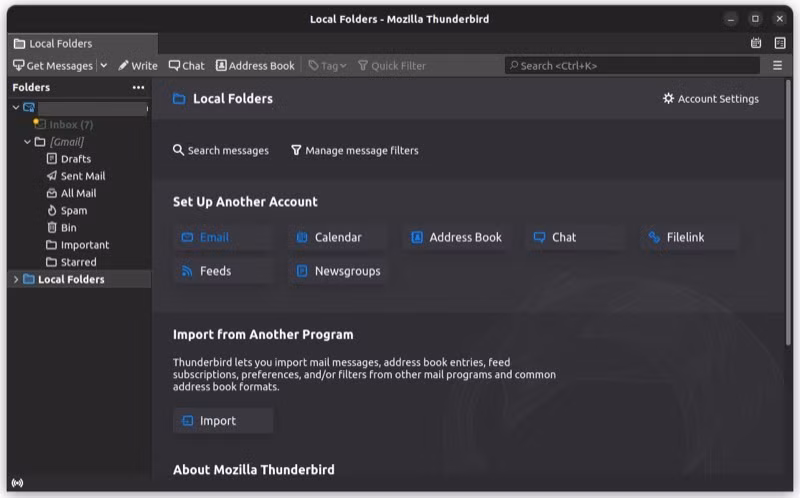800x498 pixels.
Task: Open the Get Messages dropdown arrow
Action: coord(104,66)
